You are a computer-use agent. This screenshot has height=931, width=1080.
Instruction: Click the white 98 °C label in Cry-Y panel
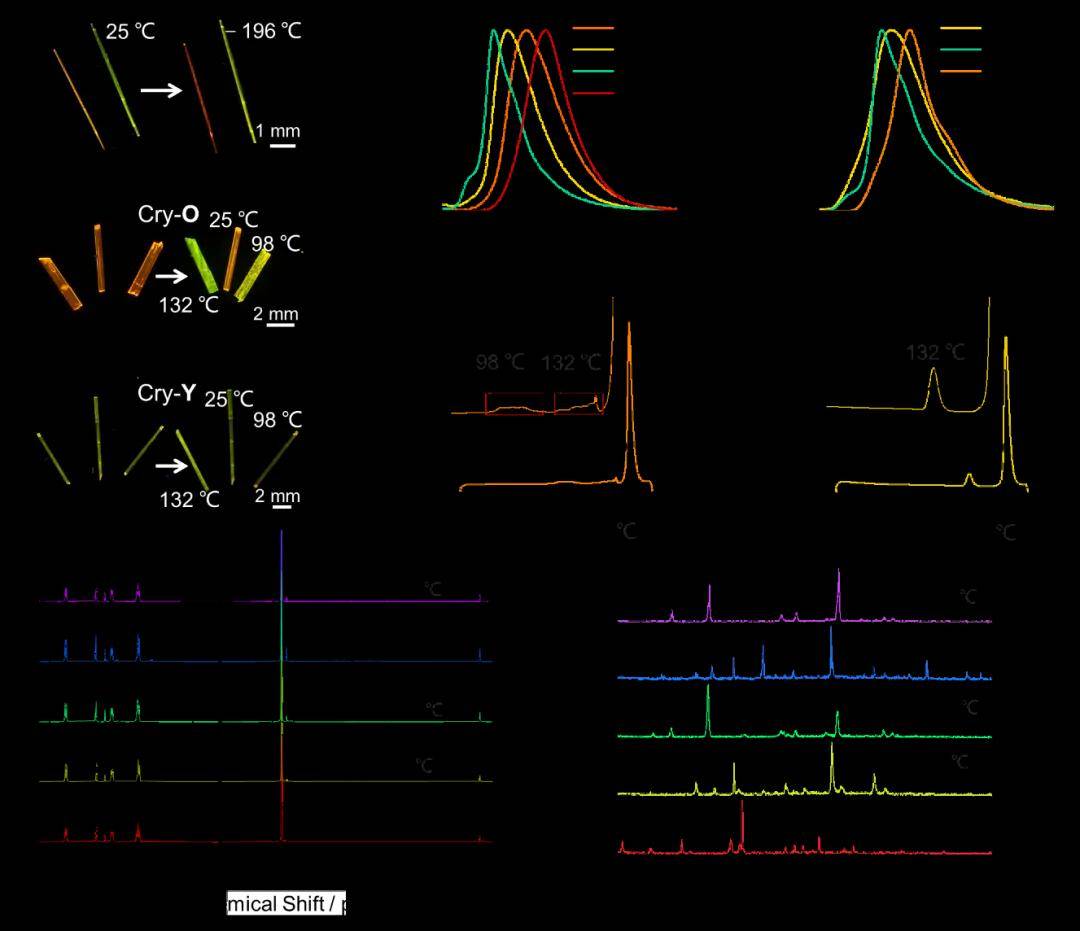click(278, 420)
